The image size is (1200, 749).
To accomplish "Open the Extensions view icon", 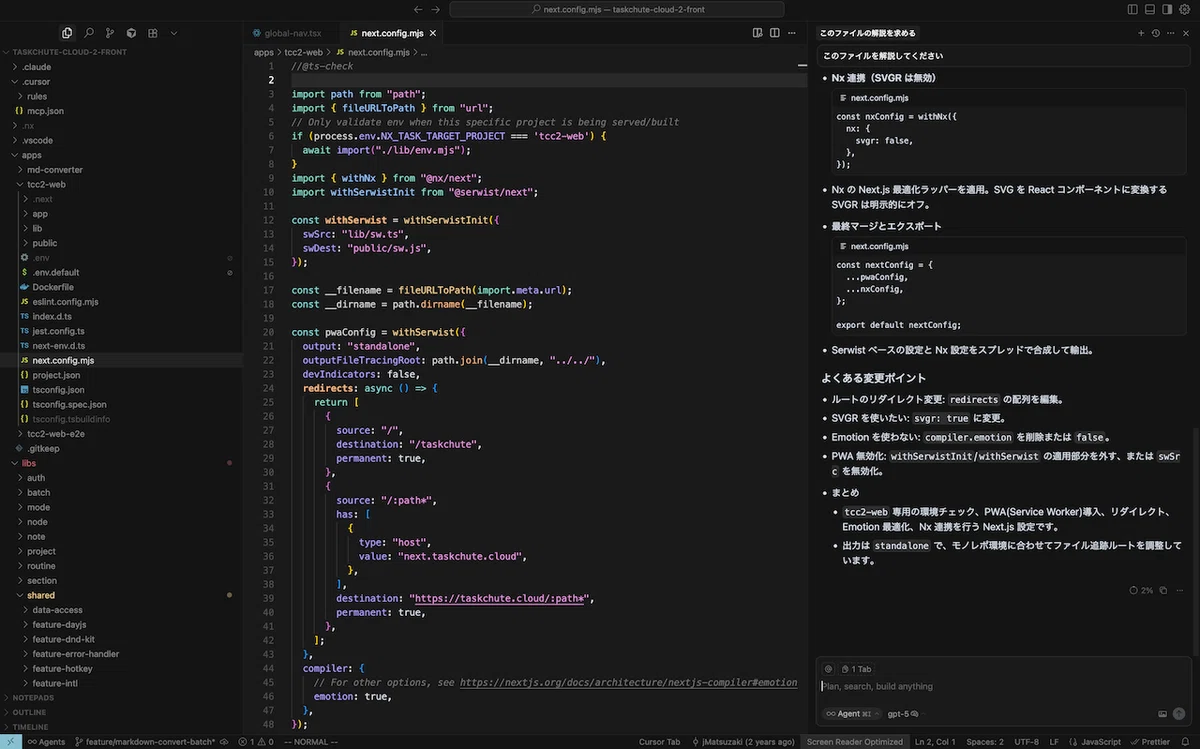I will click(152, 33).
